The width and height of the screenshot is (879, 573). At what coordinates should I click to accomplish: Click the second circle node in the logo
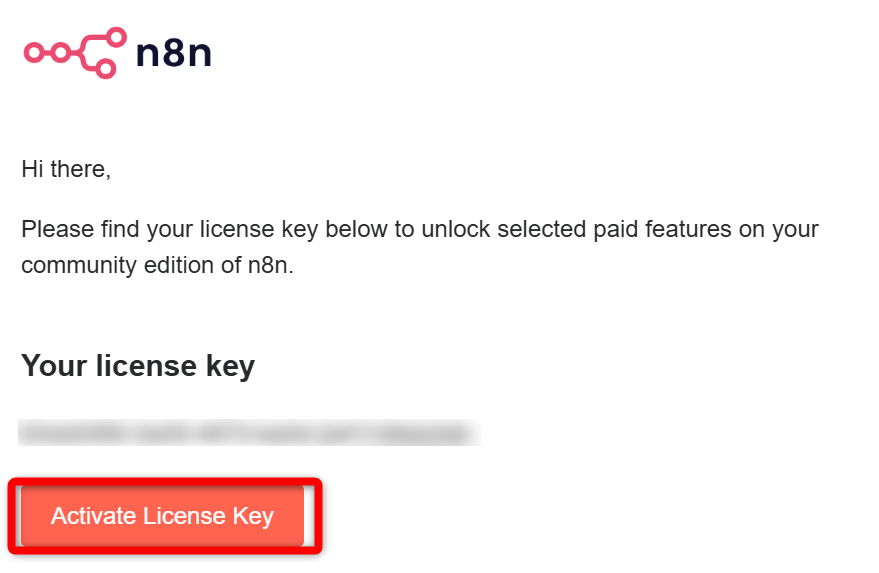tap(60, 53)
